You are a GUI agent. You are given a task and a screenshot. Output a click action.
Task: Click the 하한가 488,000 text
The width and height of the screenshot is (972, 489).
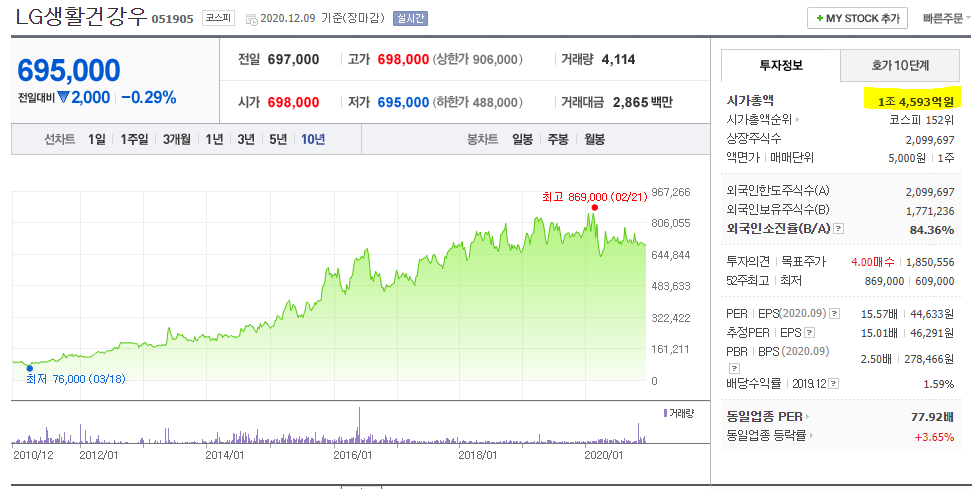point(477,102)
